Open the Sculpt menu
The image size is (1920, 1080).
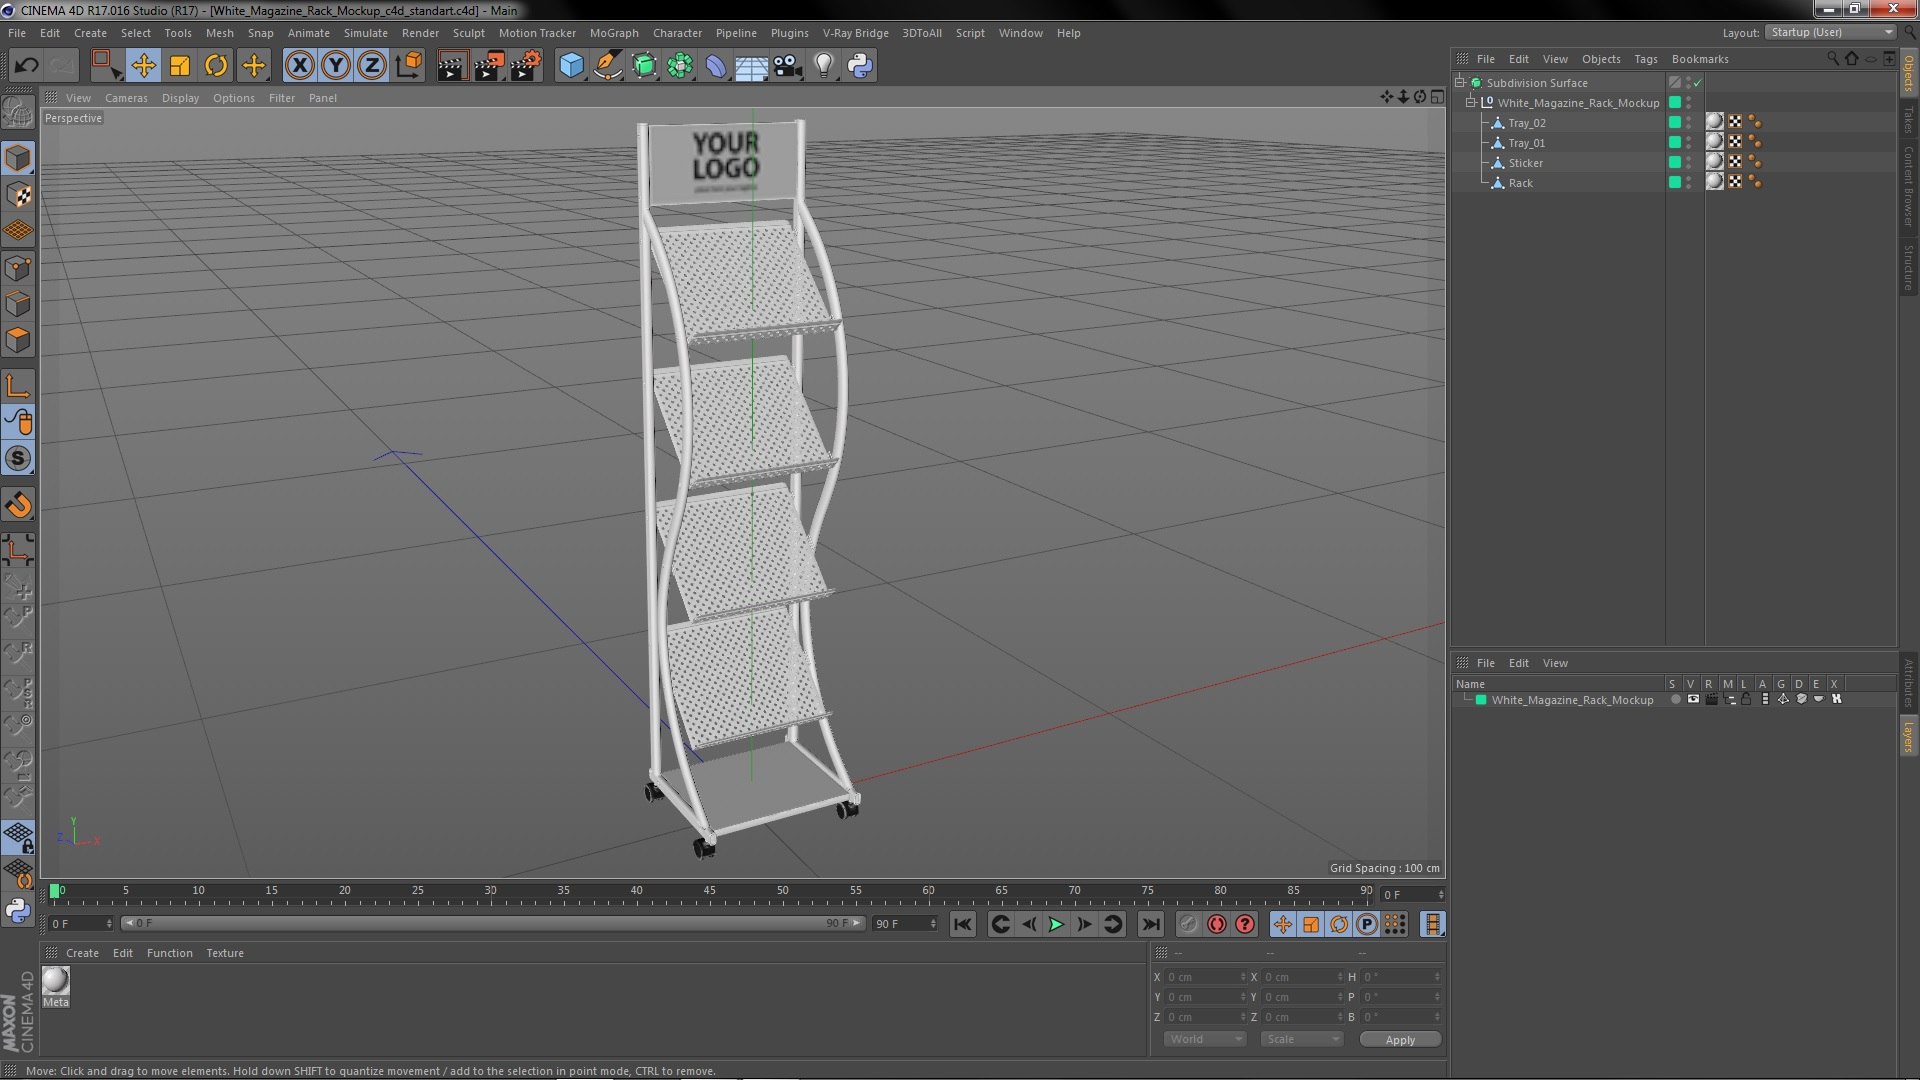point(468,33)
